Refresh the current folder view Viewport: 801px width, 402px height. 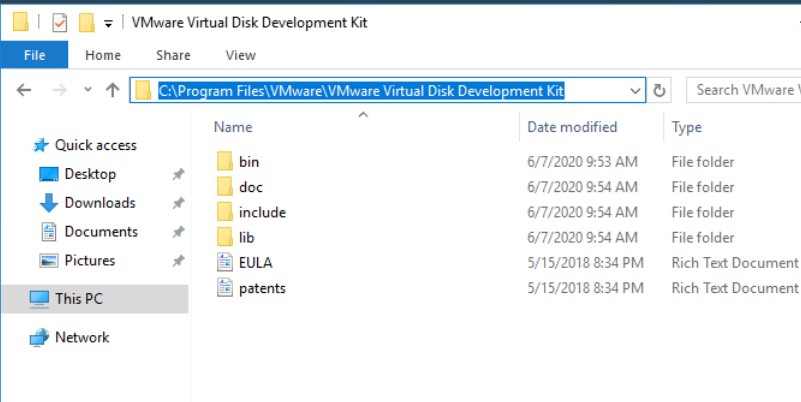pos(659,91)
